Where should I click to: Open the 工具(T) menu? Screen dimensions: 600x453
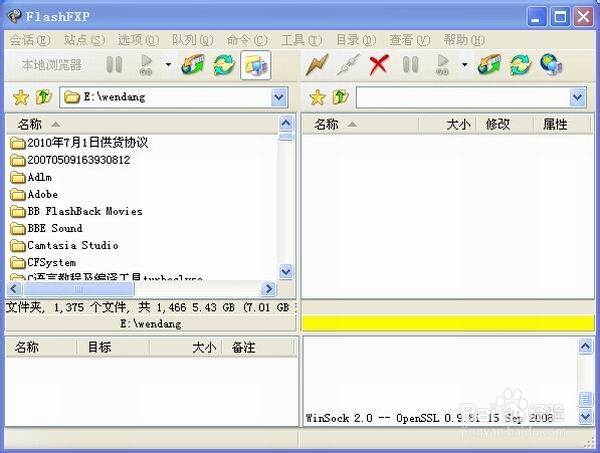click(301, 40)
